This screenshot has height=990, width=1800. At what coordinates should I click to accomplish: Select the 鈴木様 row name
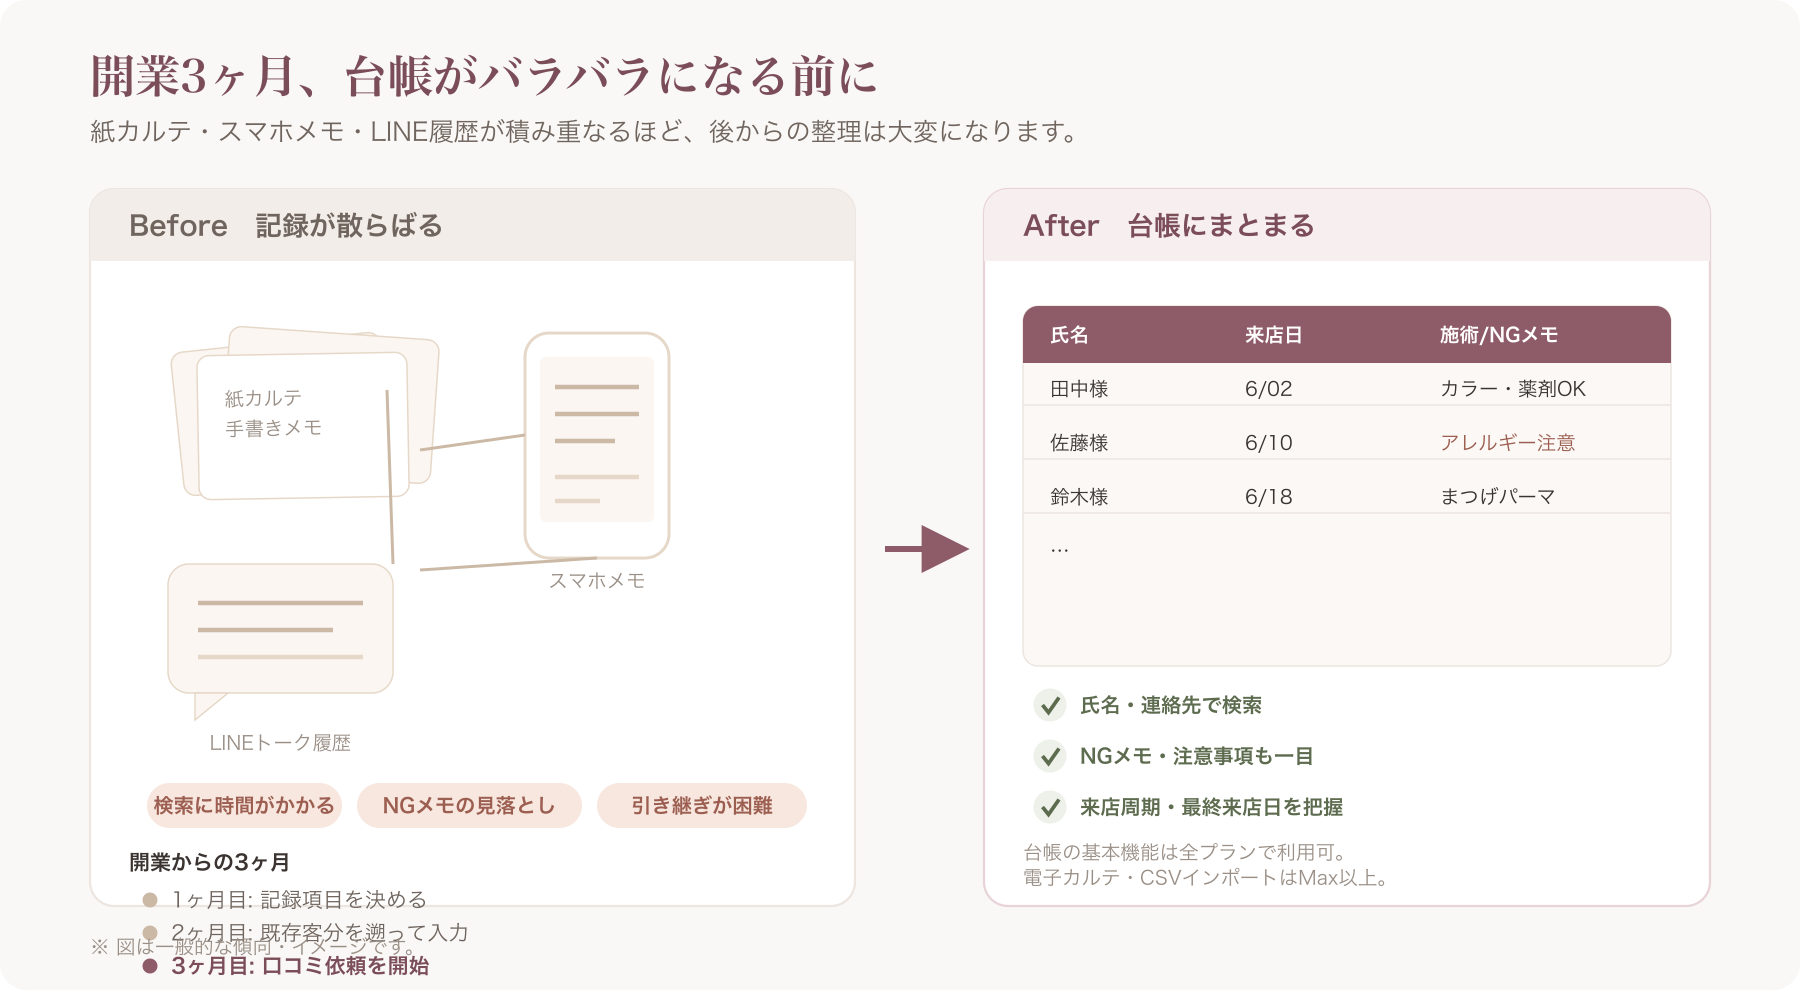[x=1079, y=497]
